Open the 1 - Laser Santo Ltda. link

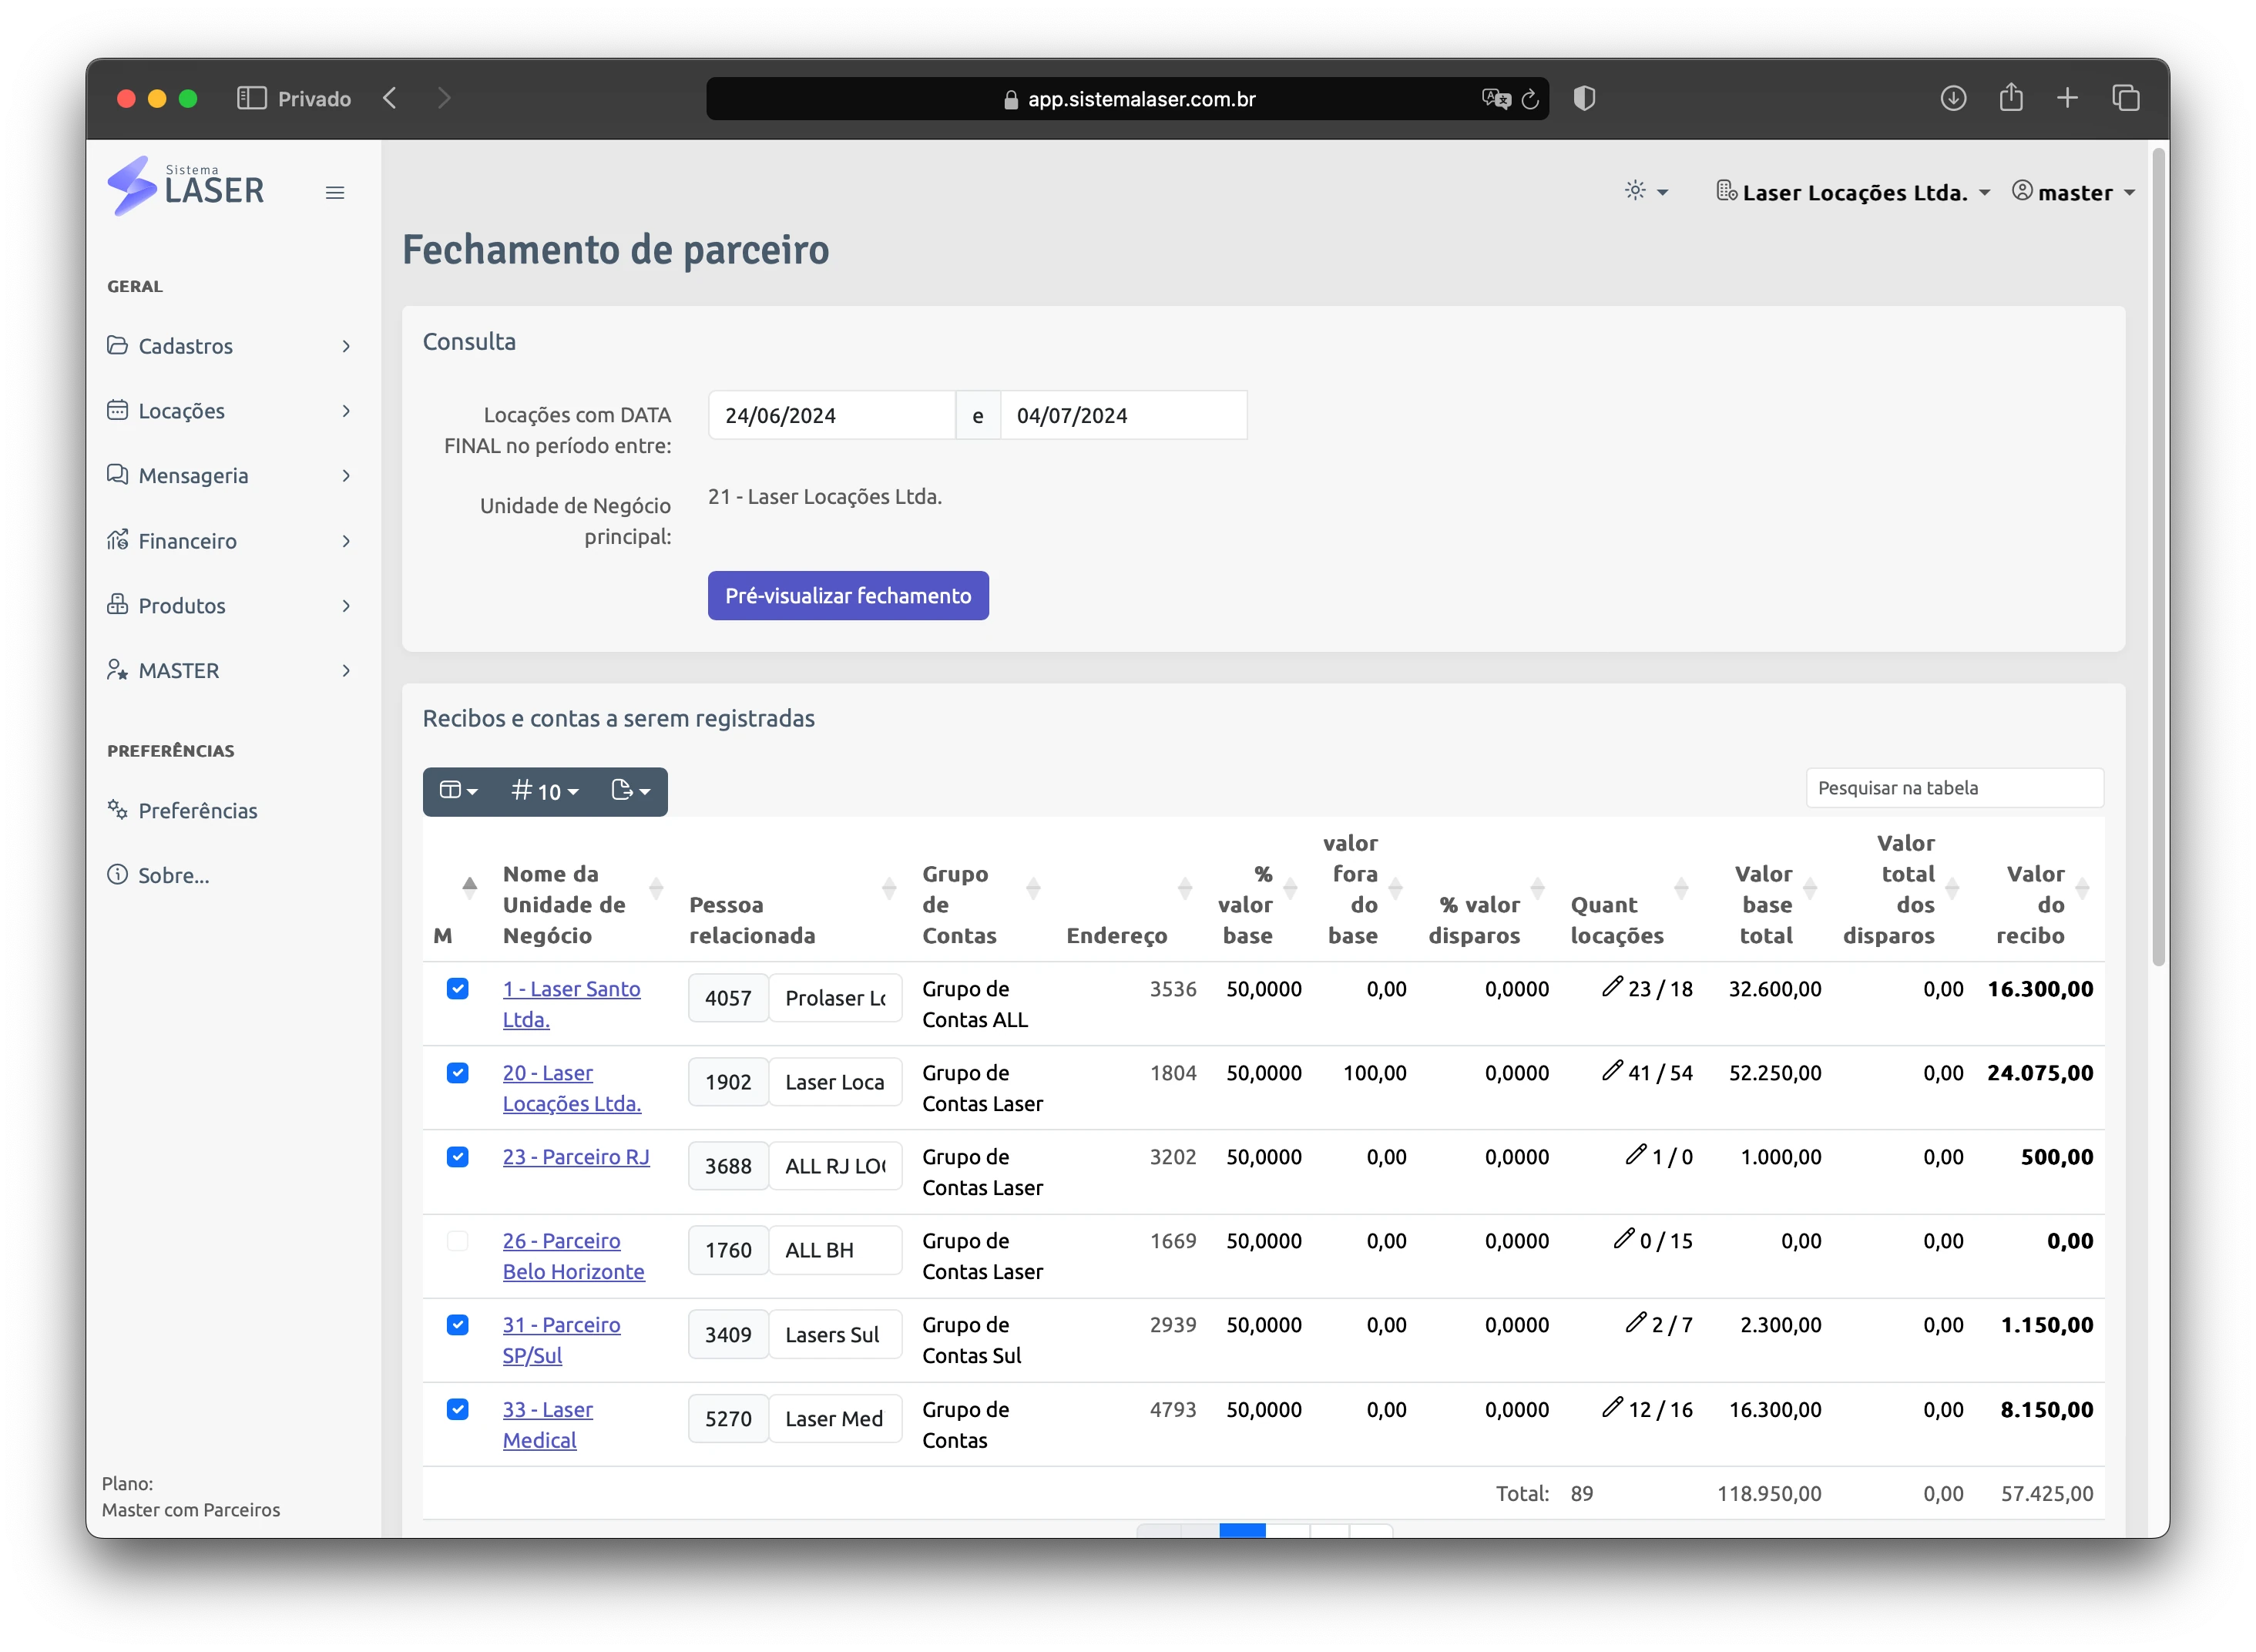pyautogui.click(x=571, y=1003)
